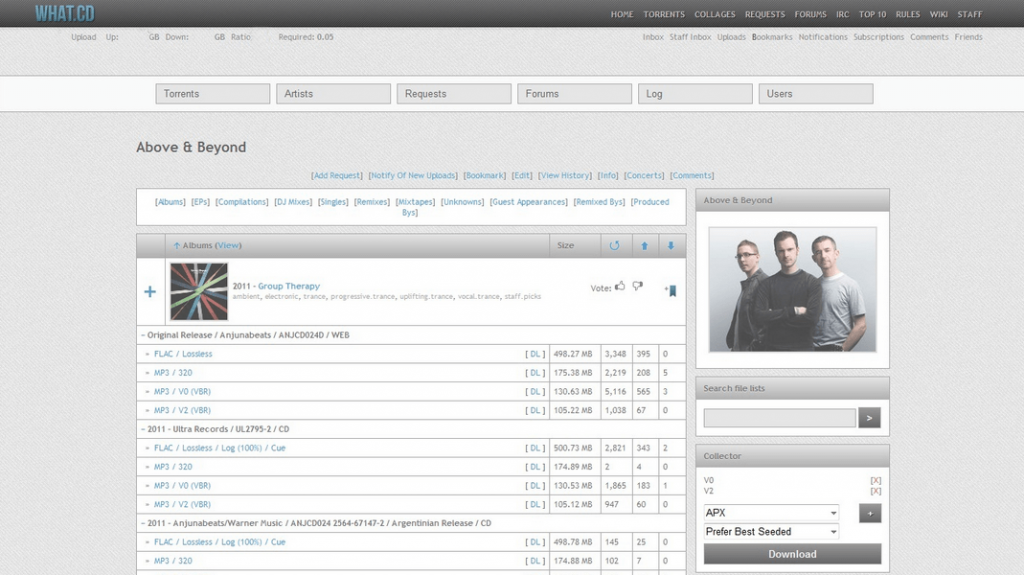Remove V0 from collector list
1024x575 pixels.
click(x=875, y=480)
